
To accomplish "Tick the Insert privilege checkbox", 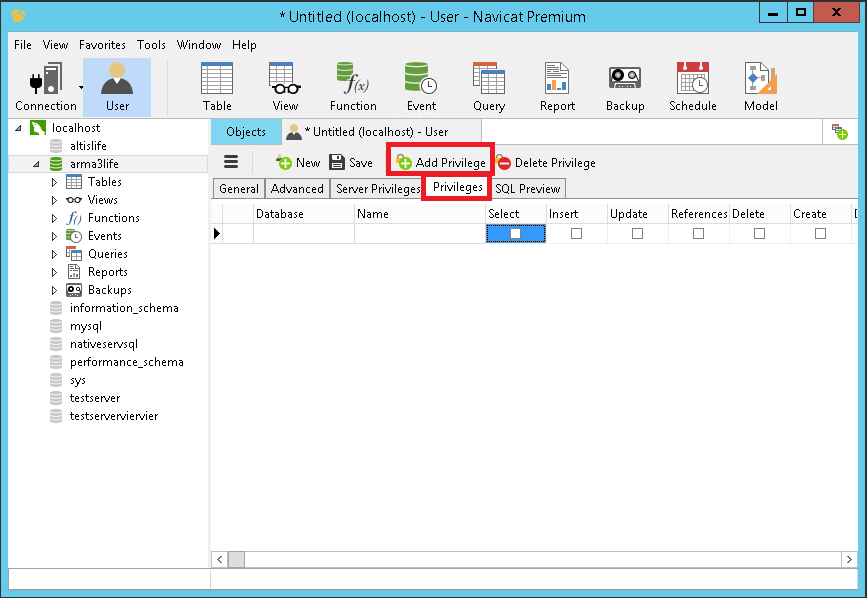I will click(x=576, y=233).
